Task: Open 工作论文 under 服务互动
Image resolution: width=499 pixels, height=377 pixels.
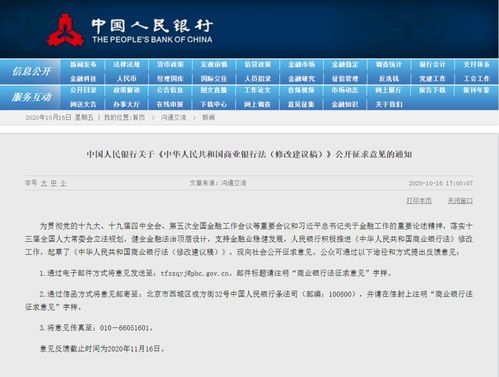Action: (x=258, y=90)
